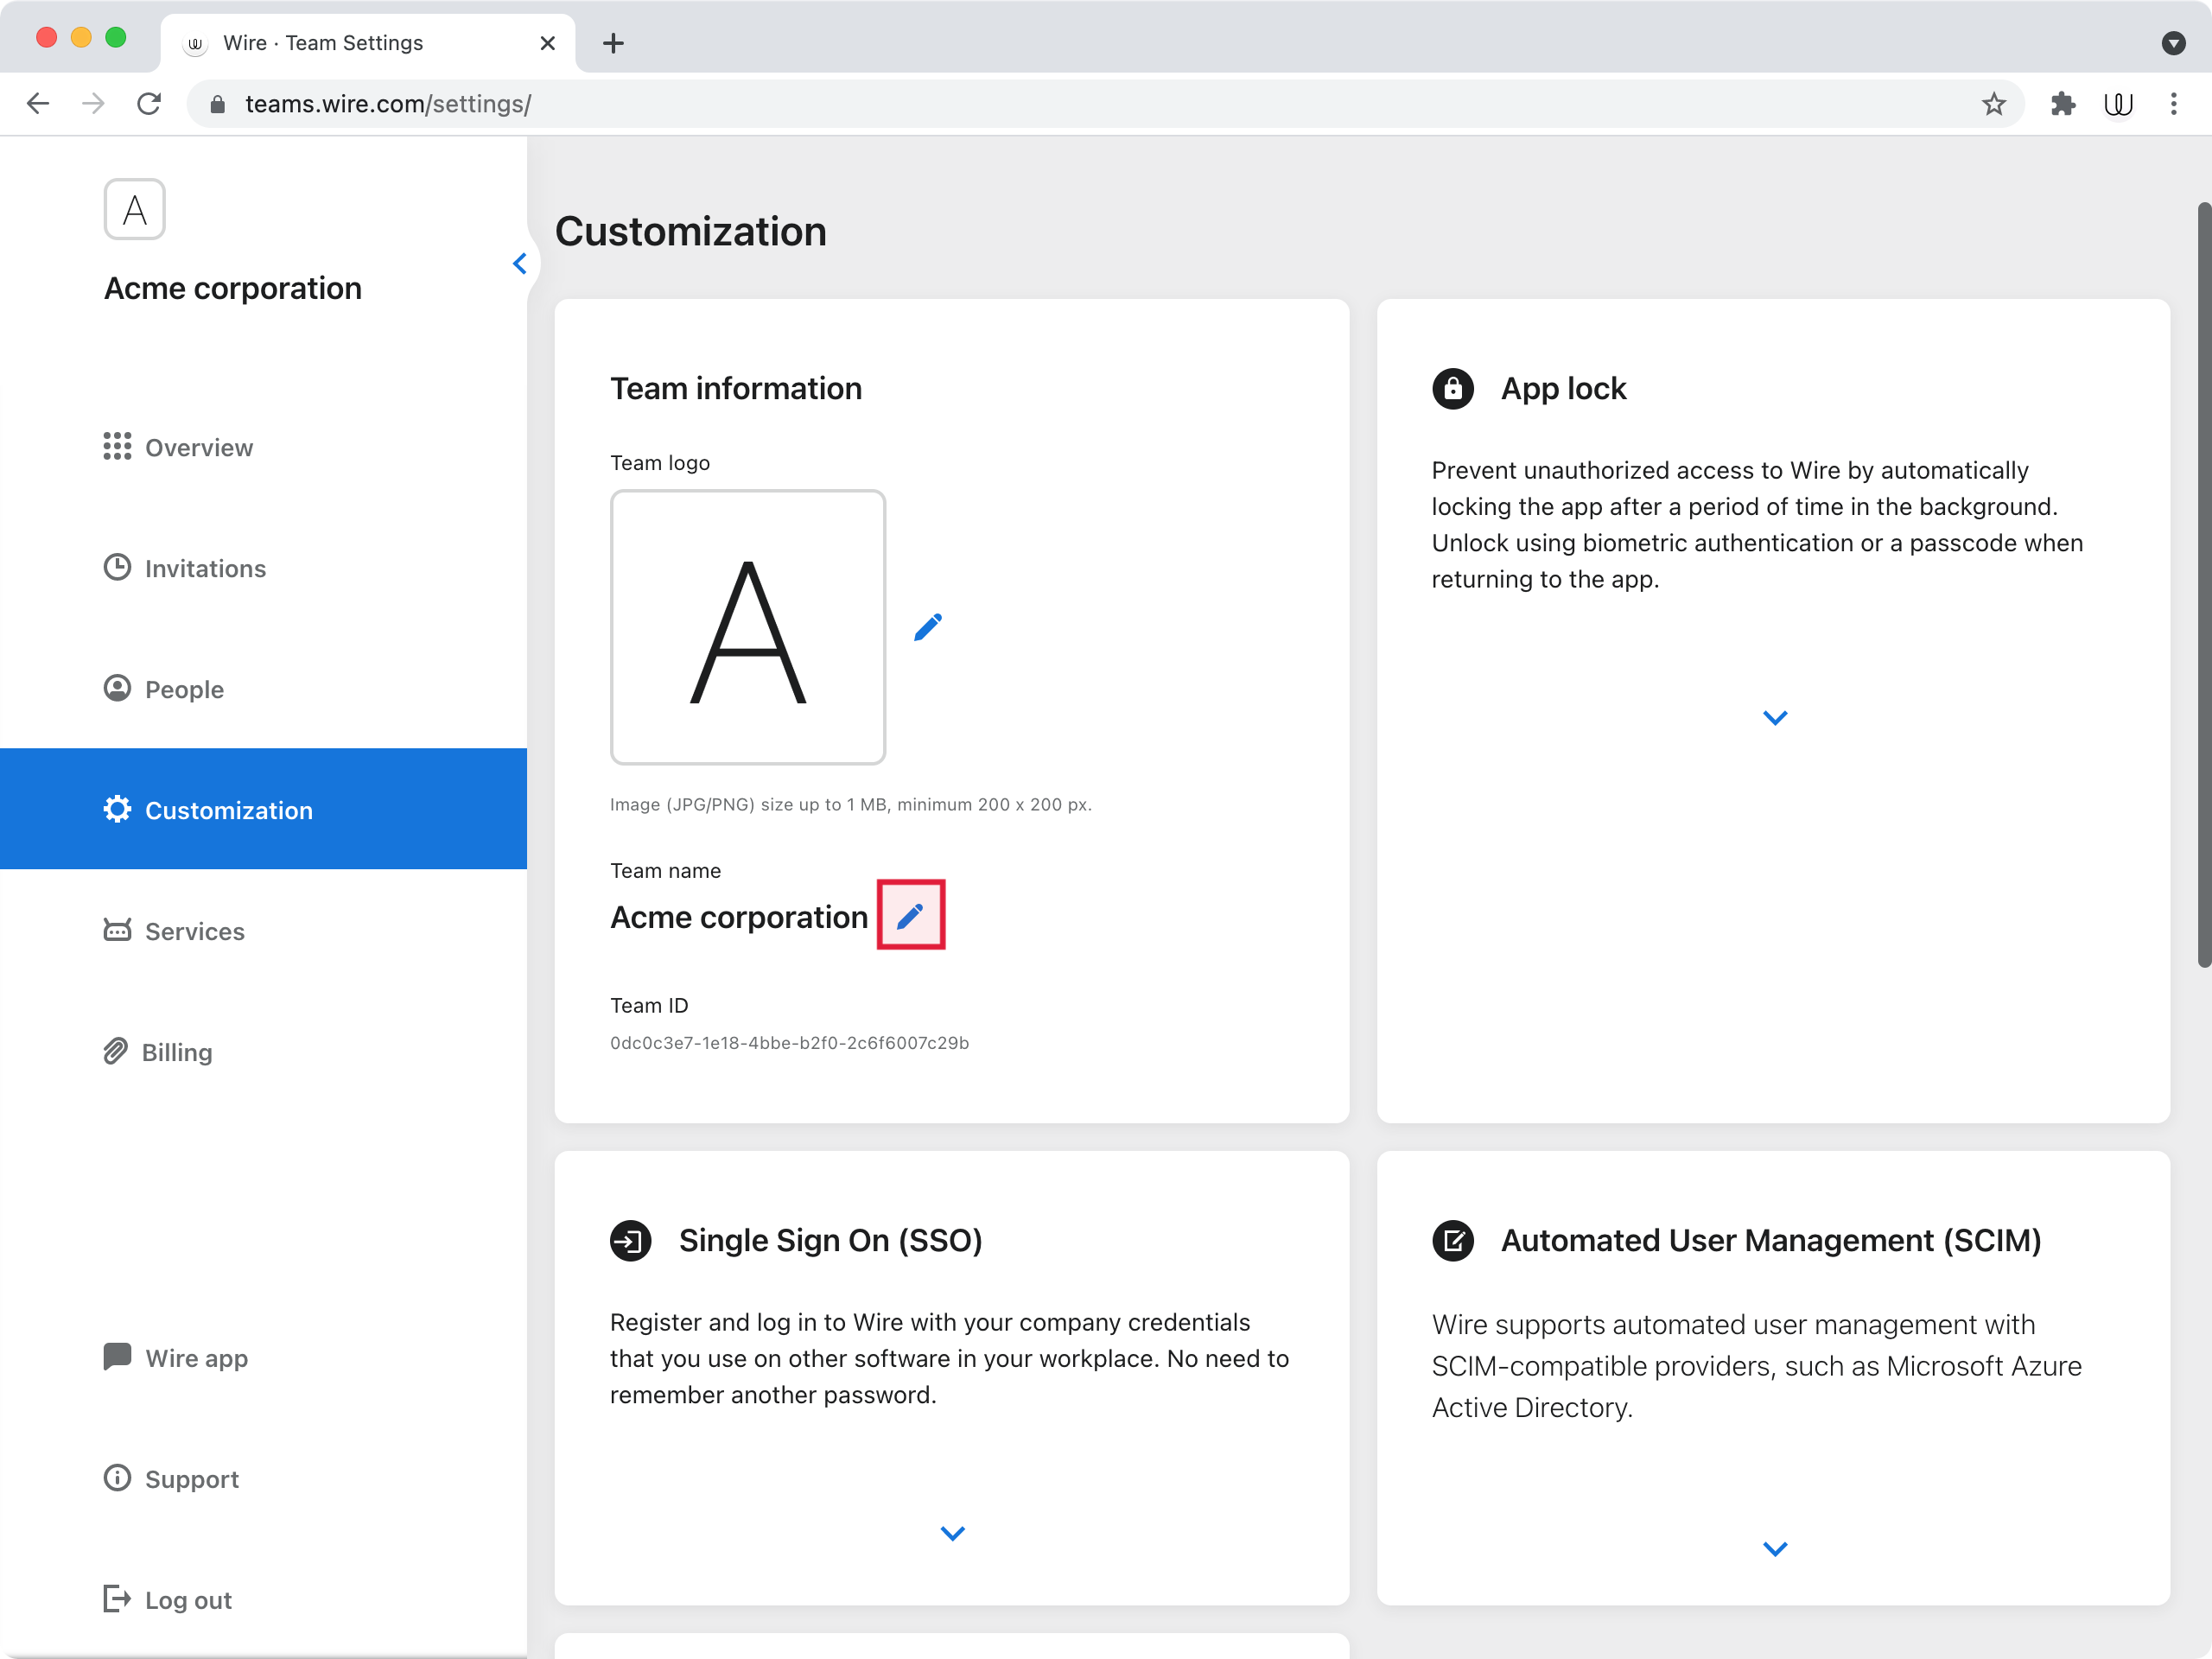Click the Support info icon
Viewport: 2212px width, 1659px height.
(x=117, y=1478)
